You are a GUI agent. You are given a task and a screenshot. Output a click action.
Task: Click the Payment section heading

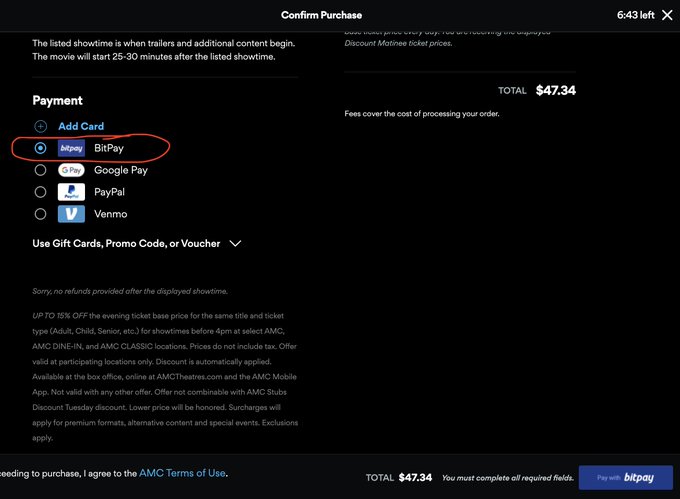coord(57,101)
